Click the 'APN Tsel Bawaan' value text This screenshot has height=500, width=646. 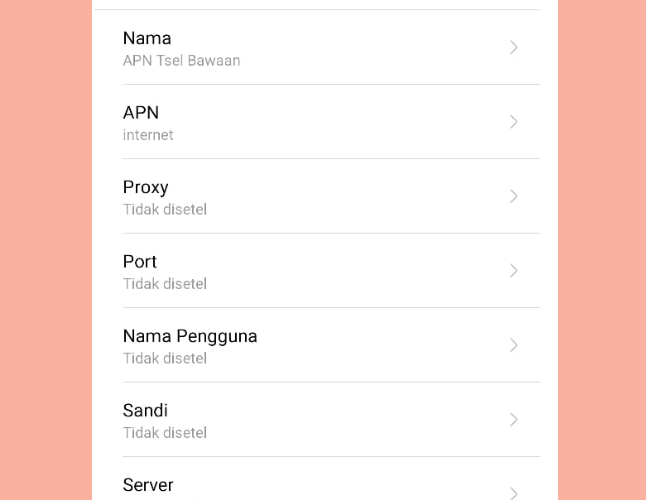(181, 61)
